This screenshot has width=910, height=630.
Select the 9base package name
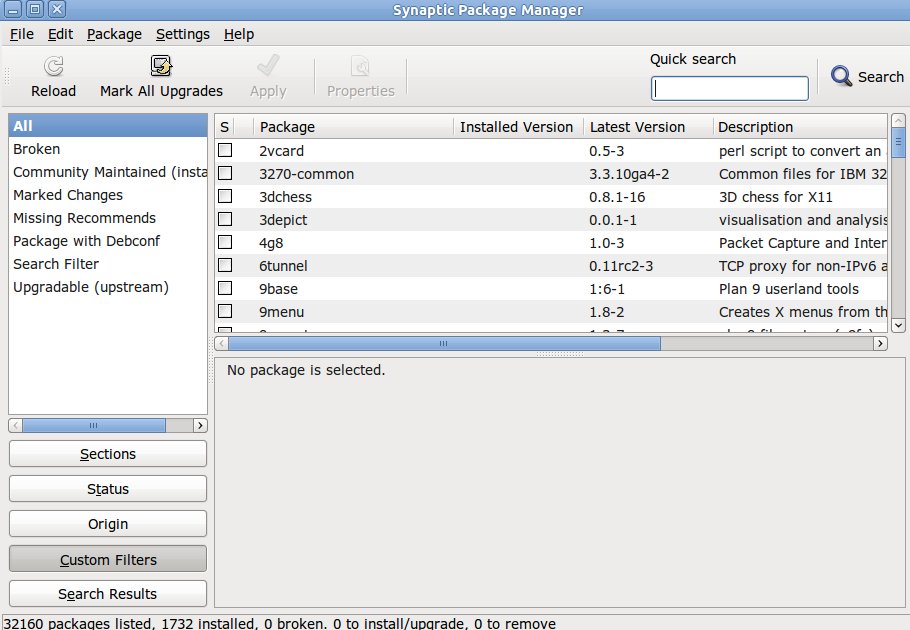pos(279,289)
